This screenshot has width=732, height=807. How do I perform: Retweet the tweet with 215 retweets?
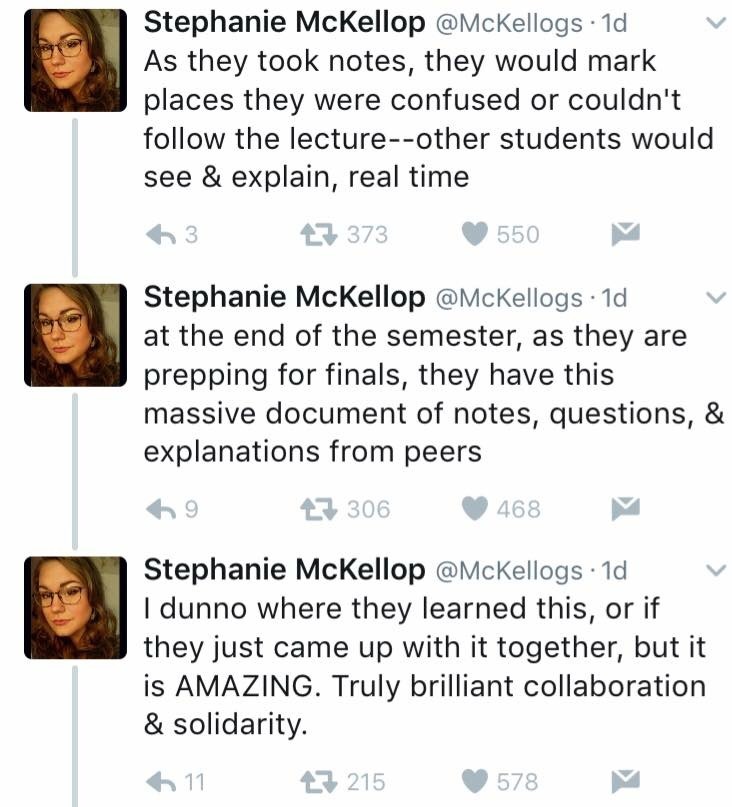319,781
